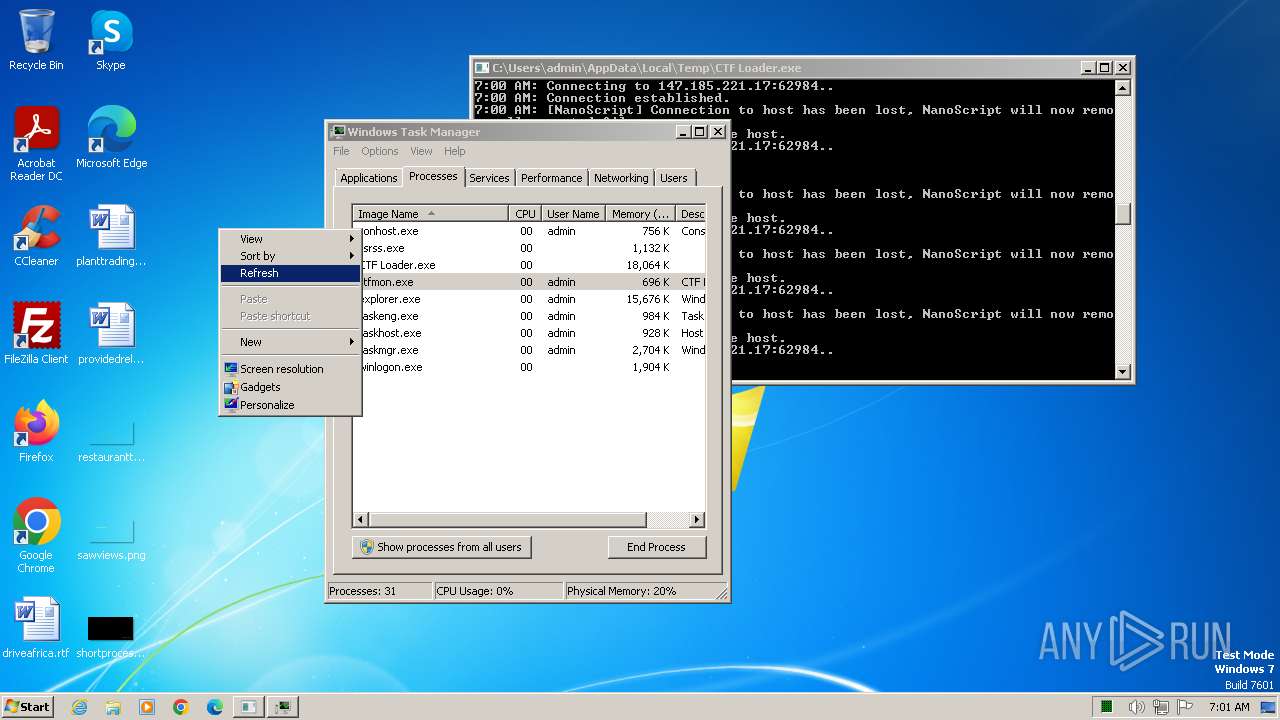Open Chrome from the taskbar
1280x720 pixels.
[181, 707]
